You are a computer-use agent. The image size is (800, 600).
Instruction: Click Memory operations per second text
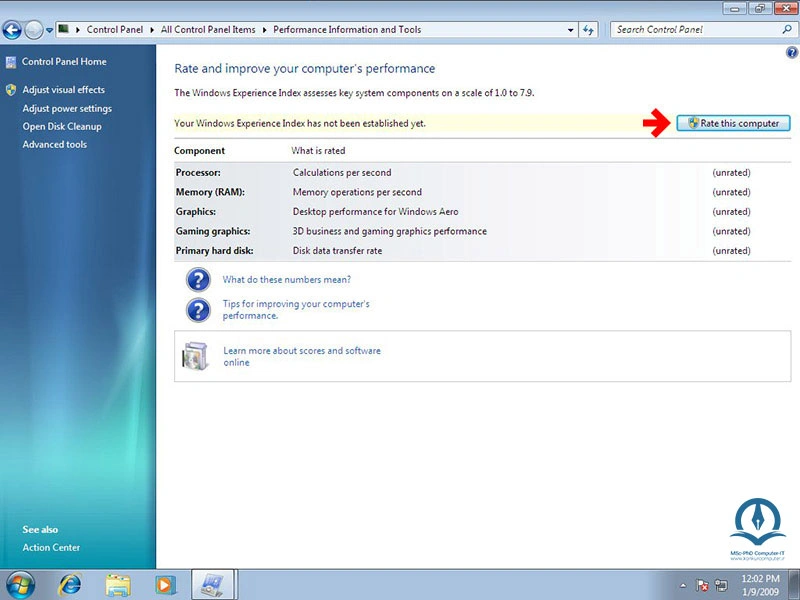tap(357, 192)
